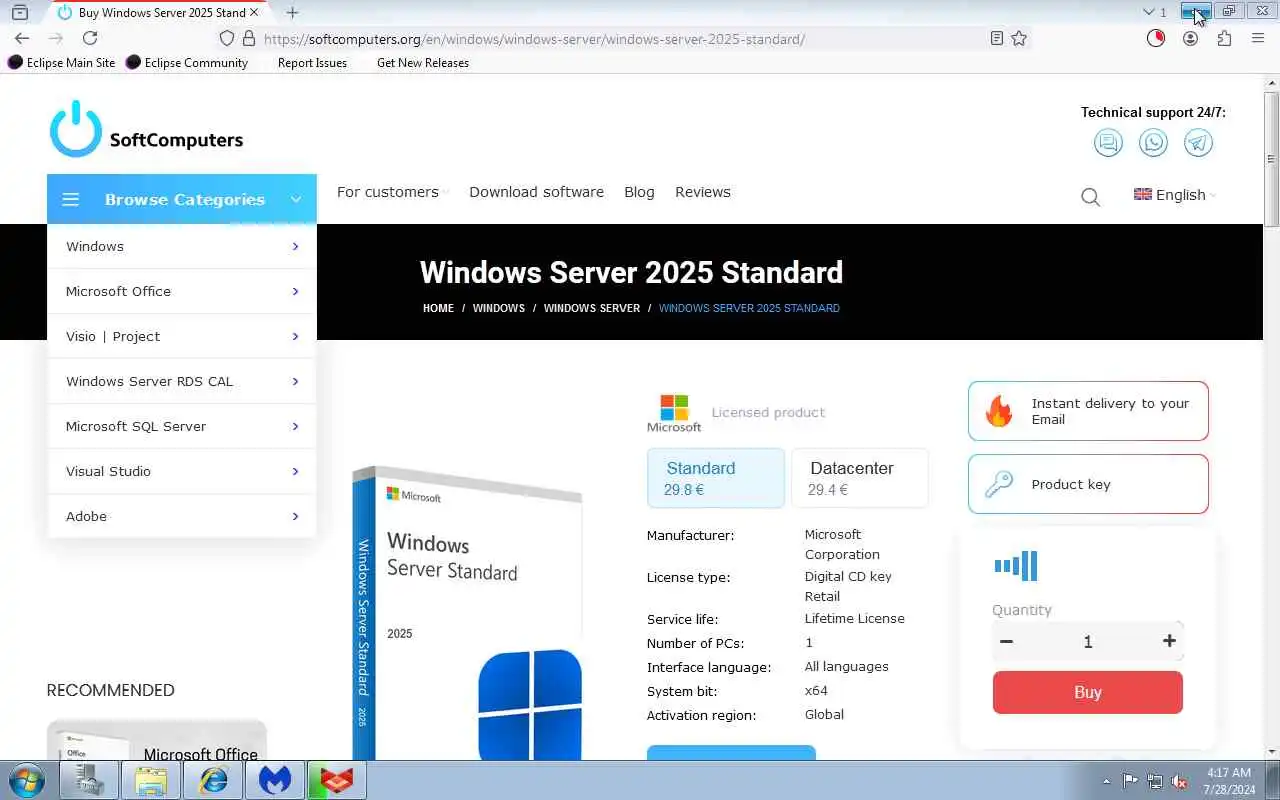Open the For customers dropdown menu
The height and width of the screenshot is (800, 1280).
click(392, 192)
